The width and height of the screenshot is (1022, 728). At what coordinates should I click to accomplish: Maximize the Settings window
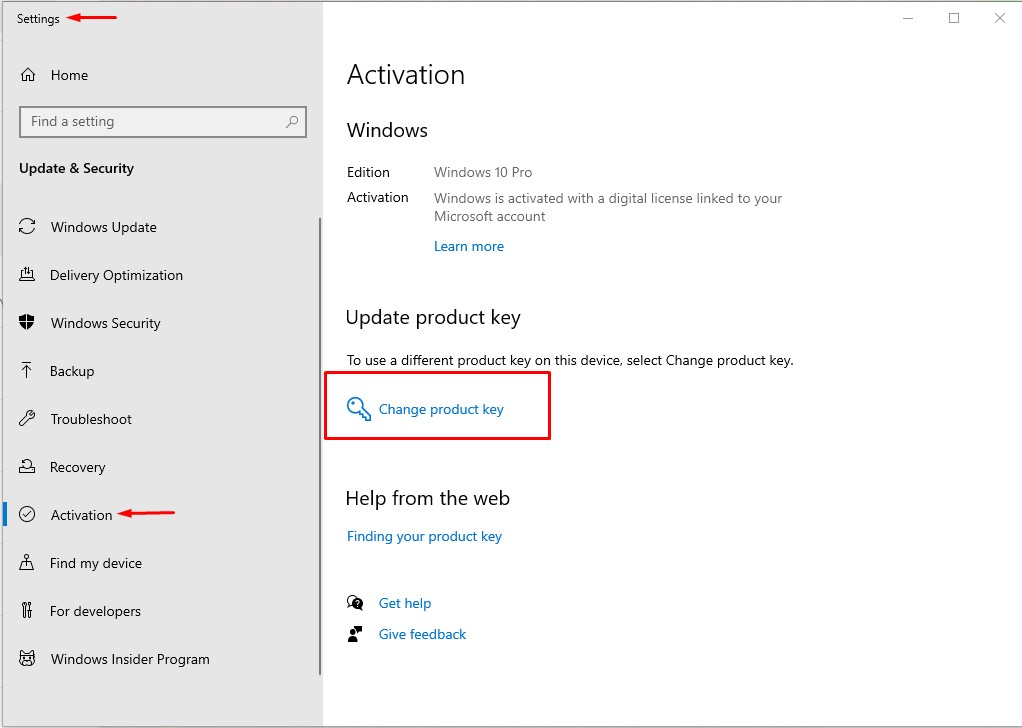click(954, 18)
